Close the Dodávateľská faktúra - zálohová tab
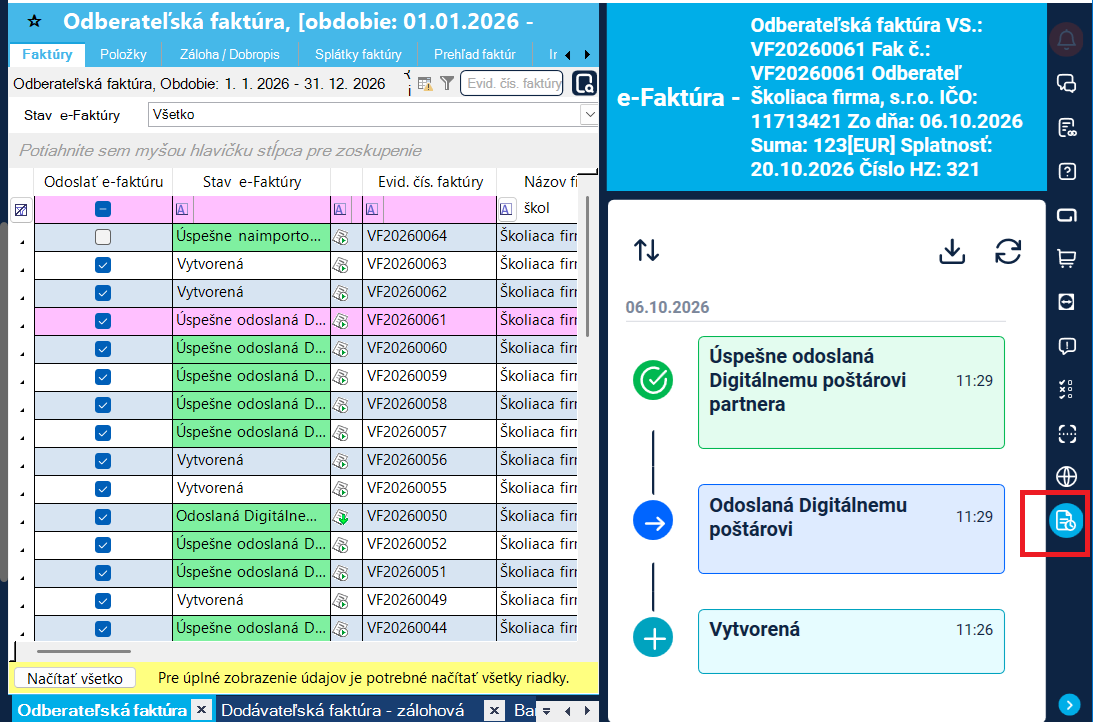This screenshot has width=1093, height=722. tap(494, 711)
